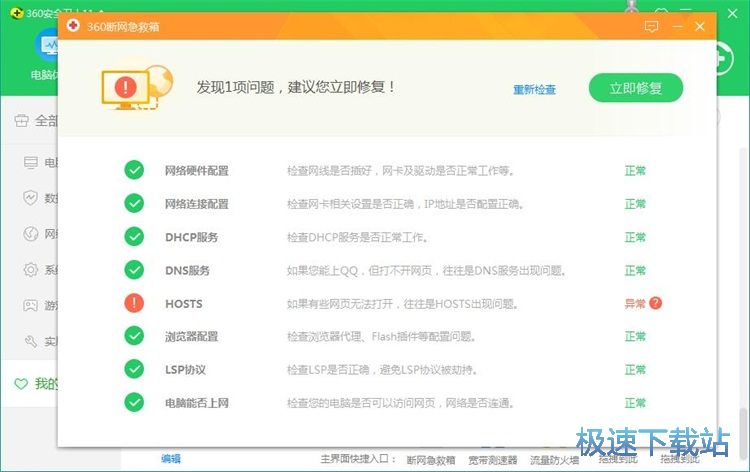
Task: Click the monitor sidebar icon in main window
Action: click(x=31, y=163)
